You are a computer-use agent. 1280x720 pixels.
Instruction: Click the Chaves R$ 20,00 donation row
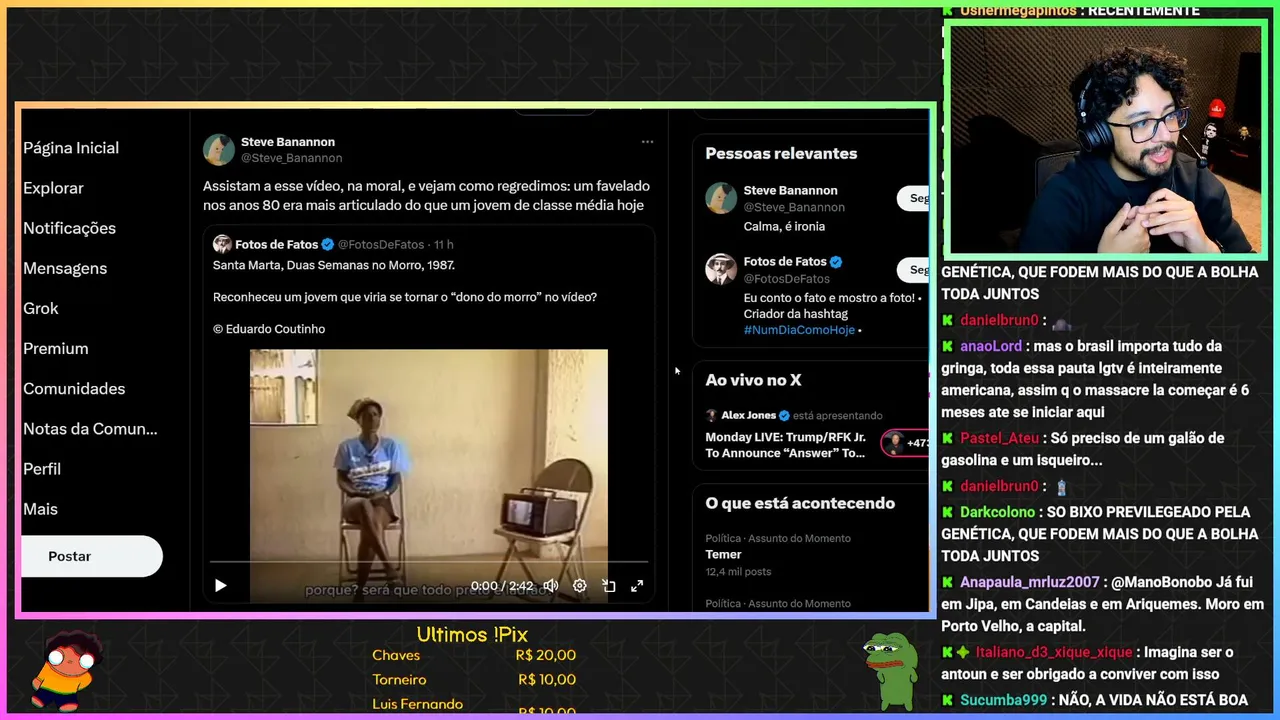(474, 655)
